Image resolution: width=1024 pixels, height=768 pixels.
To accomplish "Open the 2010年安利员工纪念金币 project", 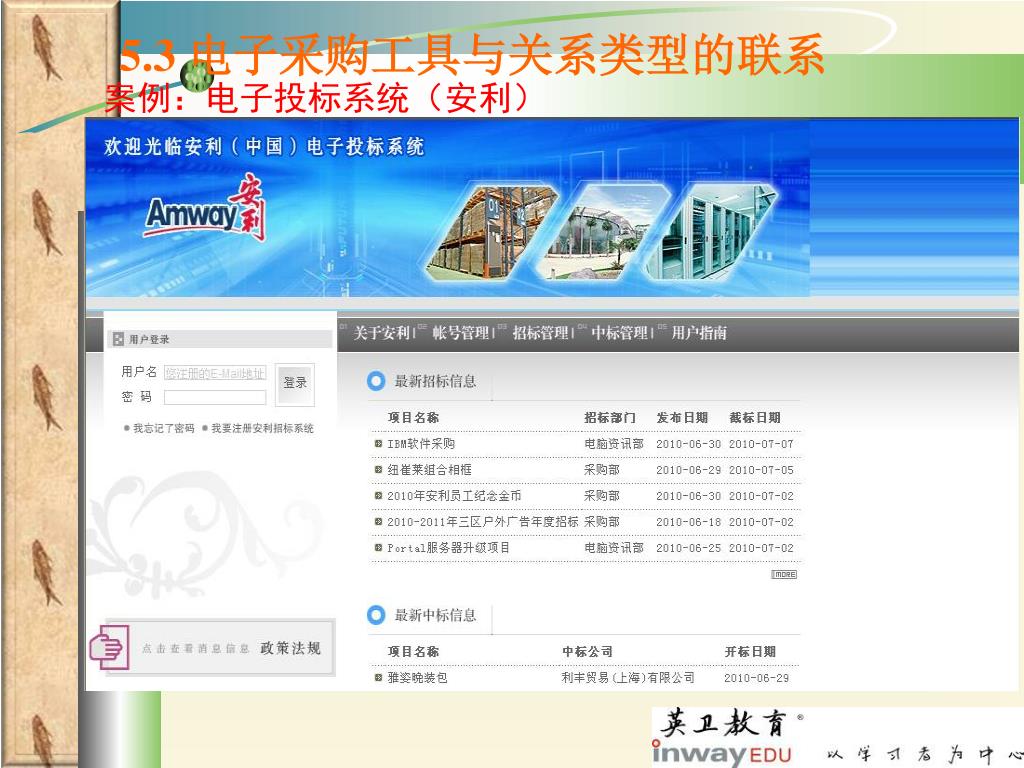I will pyautogui.click(x=454, y=496).
